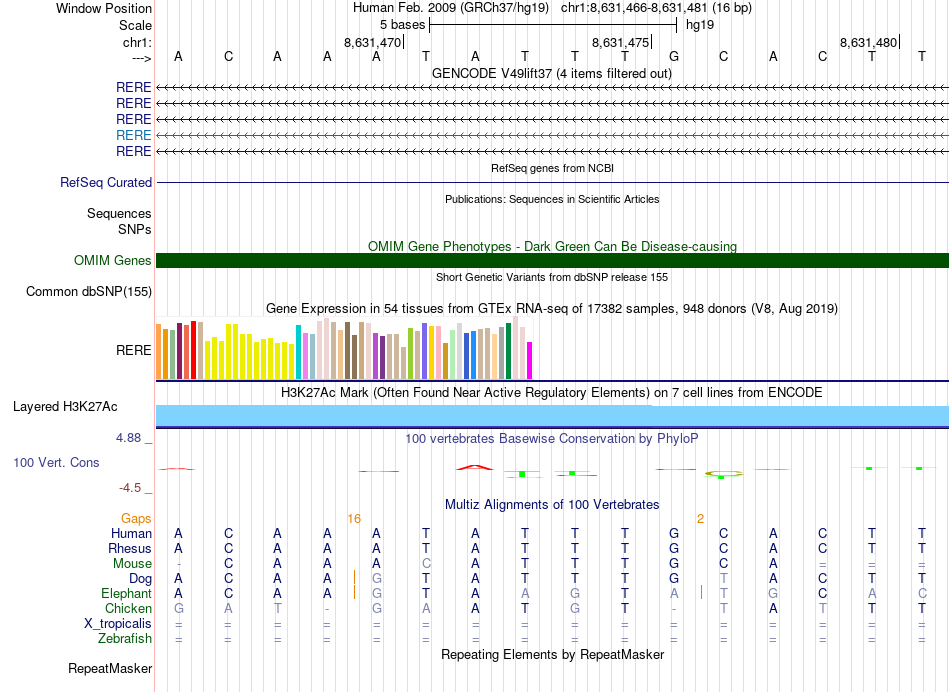950x692 pixels.
Task: Click the chr1:8,631,466-8,631,481 (16 bp) position text
Action: [656, 8]
